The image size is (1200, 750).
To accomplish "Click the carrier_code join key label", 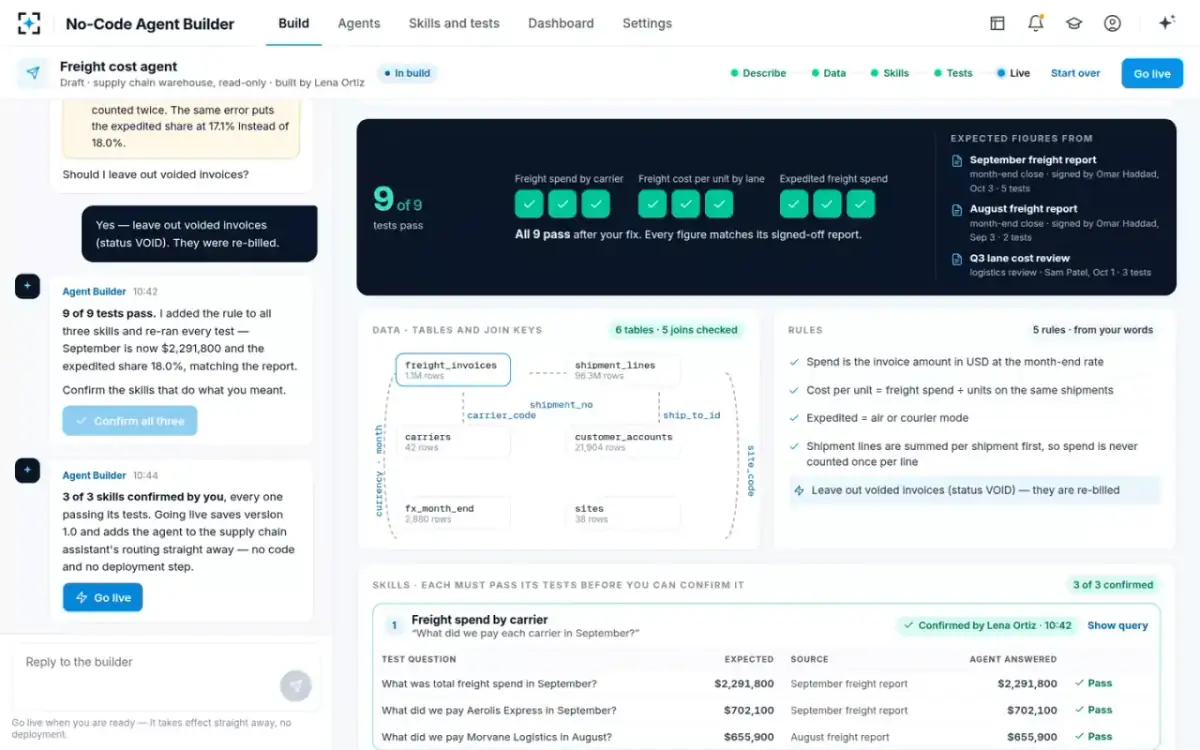I will (x=503, y=415).
